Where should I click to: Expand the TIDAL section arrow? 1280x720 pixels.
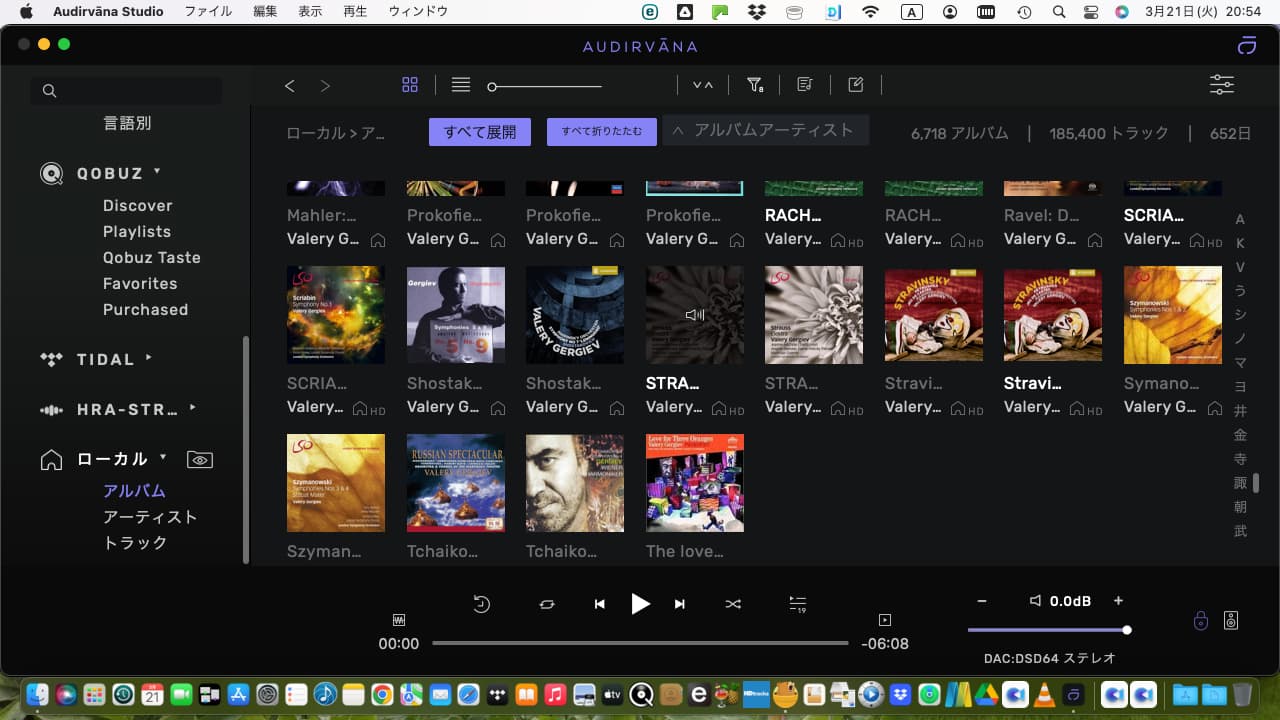point(149,357)
